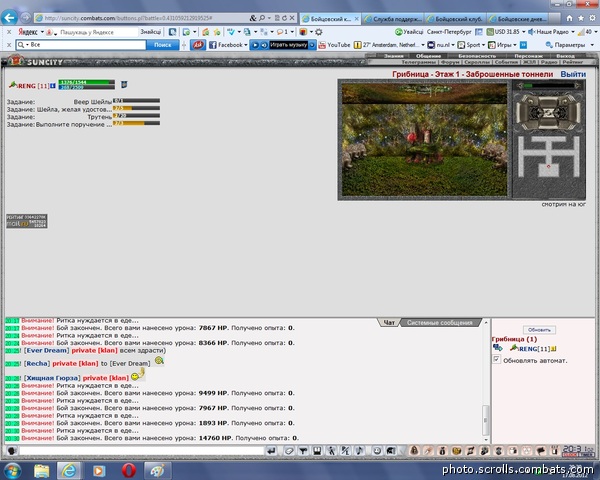Click the Выйти link to leave dungeon
Viewport: 600px width, 480px height.
573,74
